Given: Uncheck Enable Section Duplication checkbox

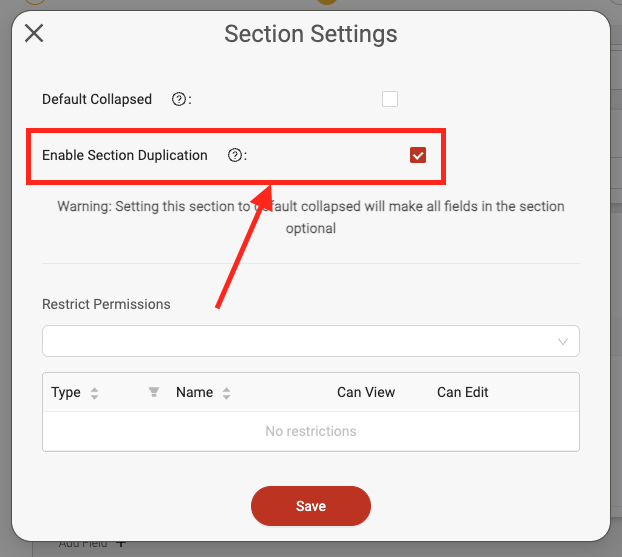Looking at the screenshot, I should [x=418, y=155].
